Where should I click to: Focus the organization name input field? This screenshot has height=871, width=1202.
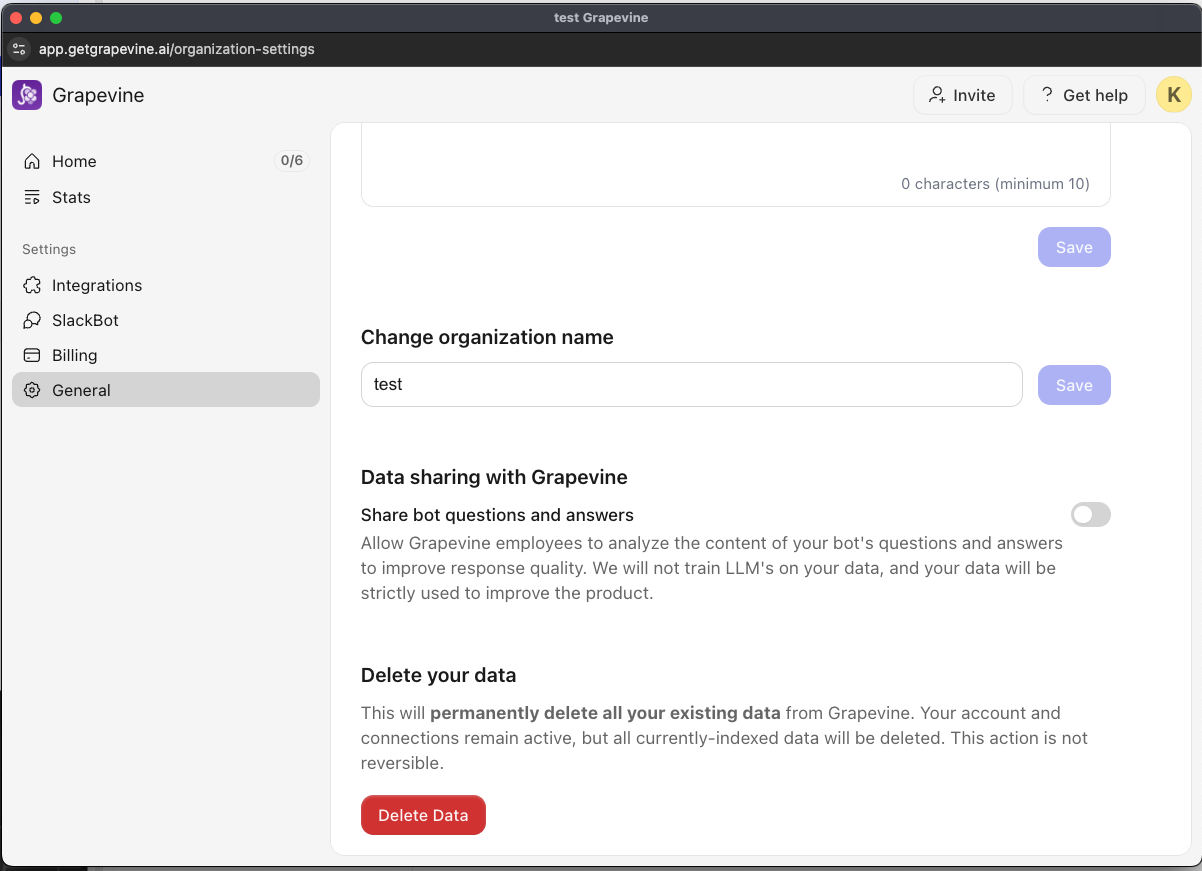click(x=690, y=385)
